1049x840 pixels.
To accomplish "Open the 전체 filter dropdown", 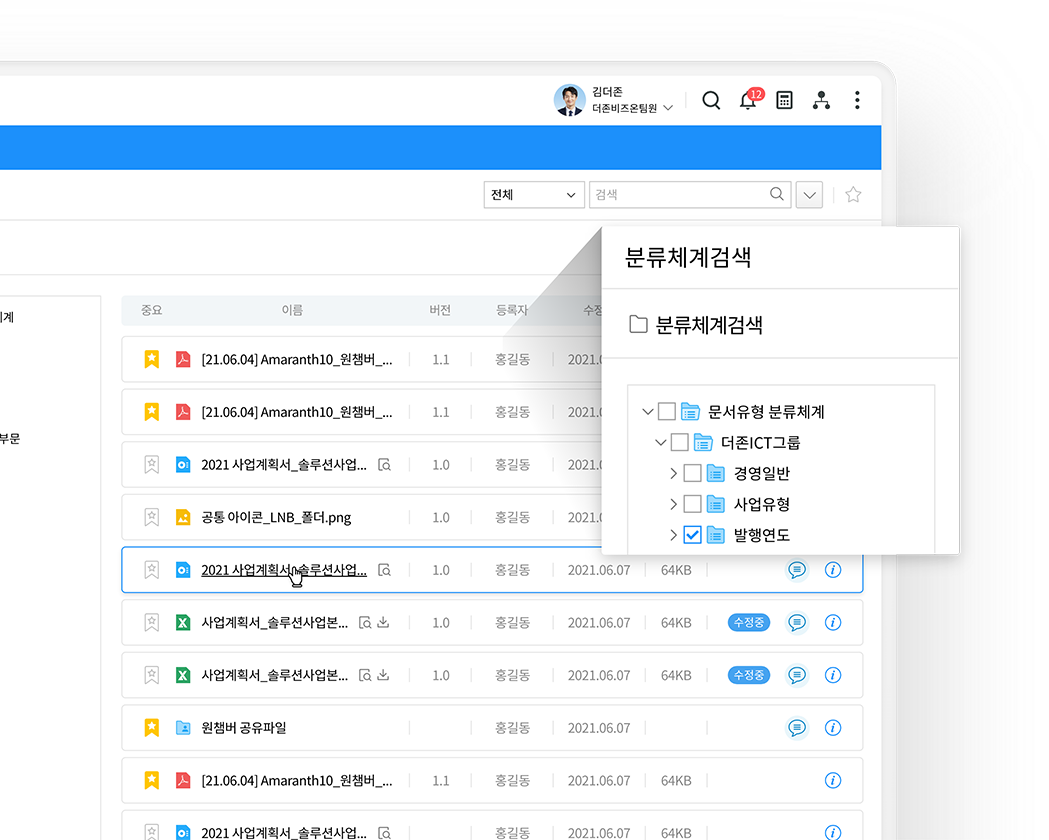I will click(x=534, y=195).
